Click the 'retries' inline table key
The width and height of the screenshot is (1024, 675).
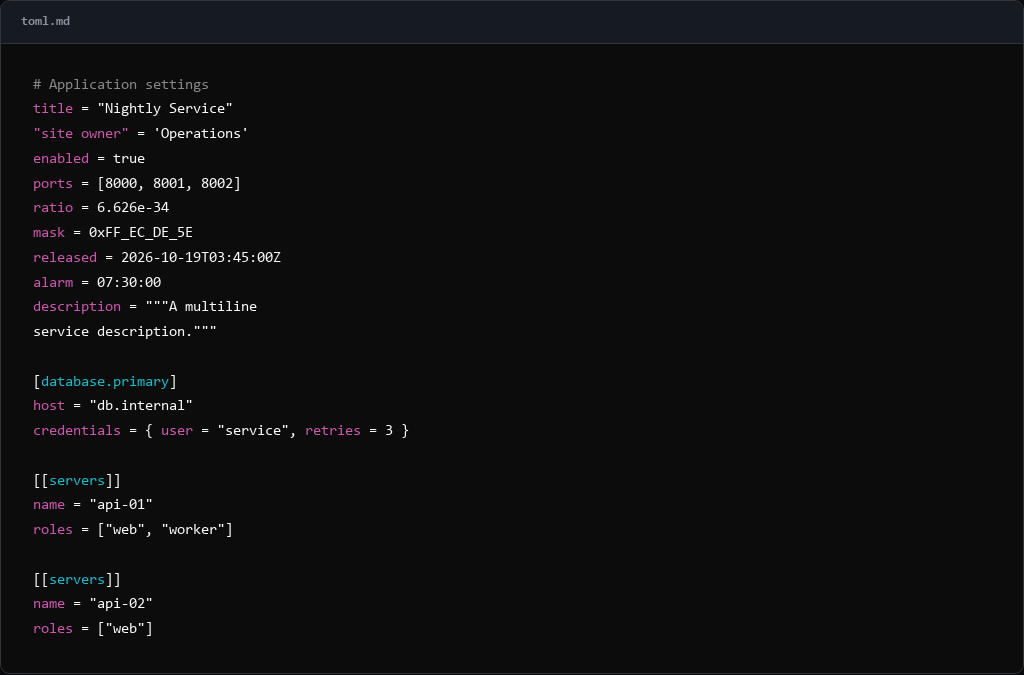[x=333, y=430]
